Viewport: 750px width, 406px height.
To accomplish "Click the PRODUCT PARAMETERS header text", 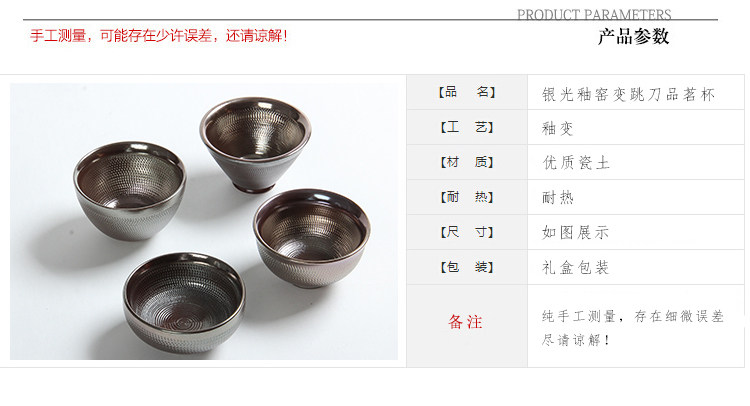I will 594,14.
